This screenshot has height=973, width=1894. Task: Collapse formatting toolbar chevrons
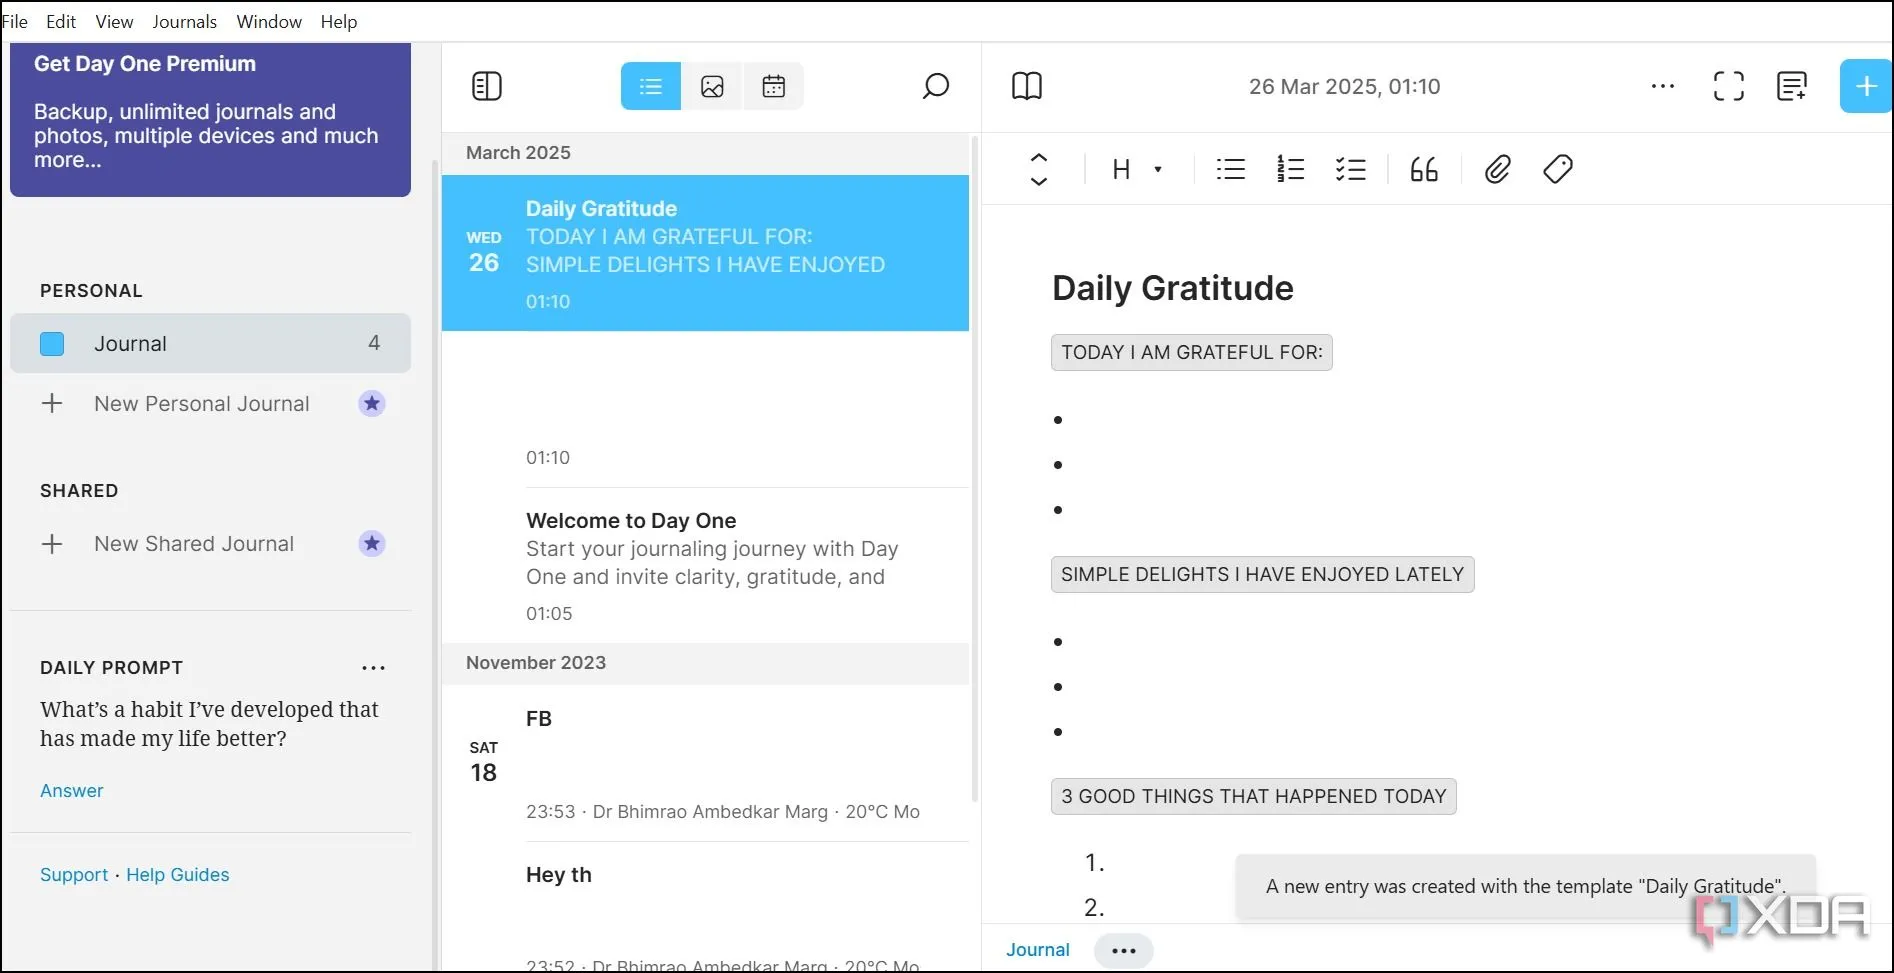[x=1039, y=169]
